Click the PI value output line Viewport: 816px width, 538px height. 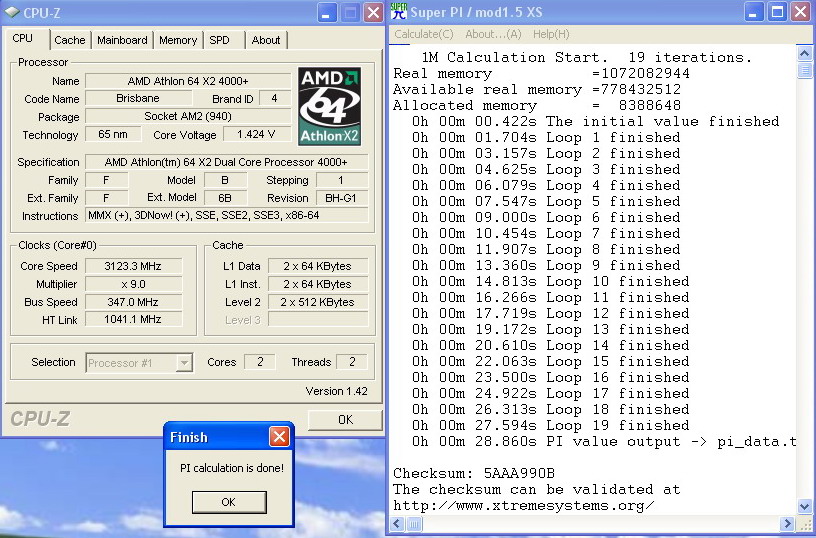click(604, 442)
